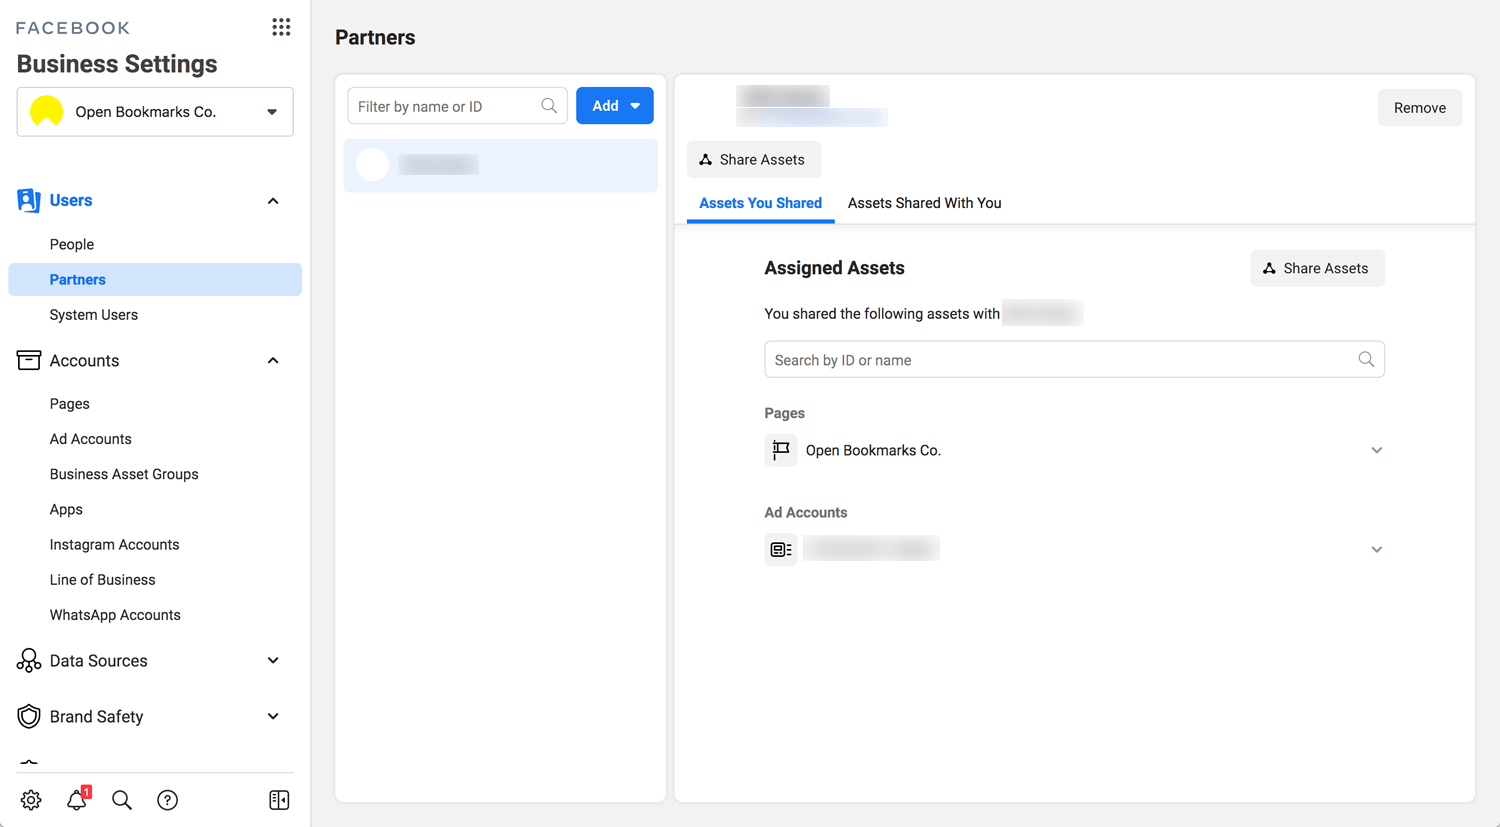Click Share Assets button below partner name

coord(753,160)
